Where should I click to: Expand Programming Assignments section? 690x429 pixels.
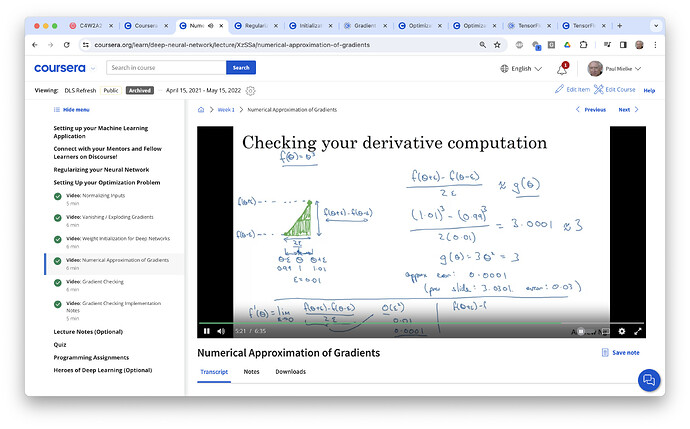91,357
